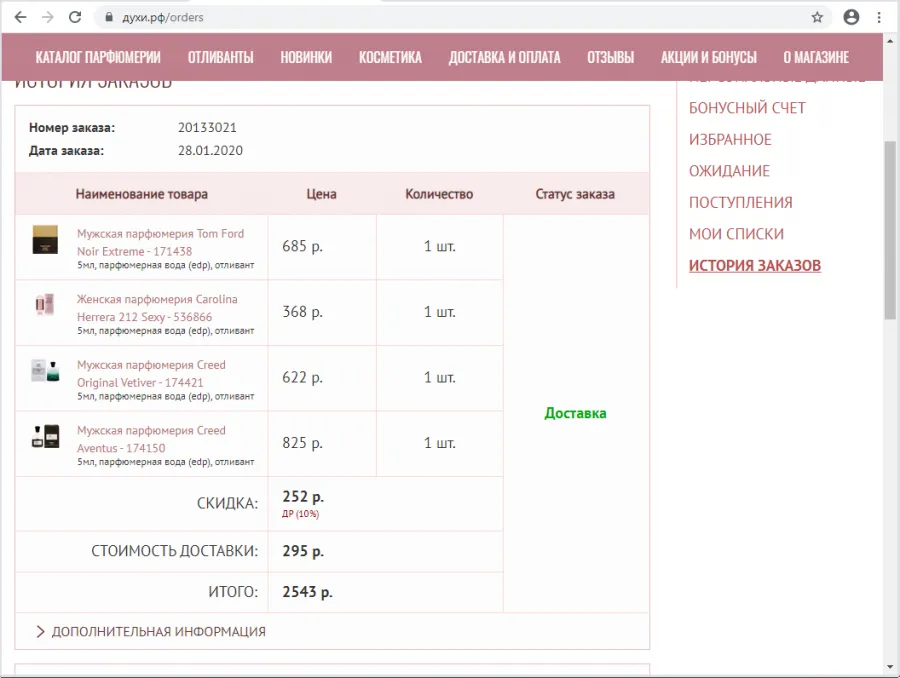Open Бонусный счет sidebar link
Image resolution: width=900 pixels, height=678 pixels.
[747, 108]
